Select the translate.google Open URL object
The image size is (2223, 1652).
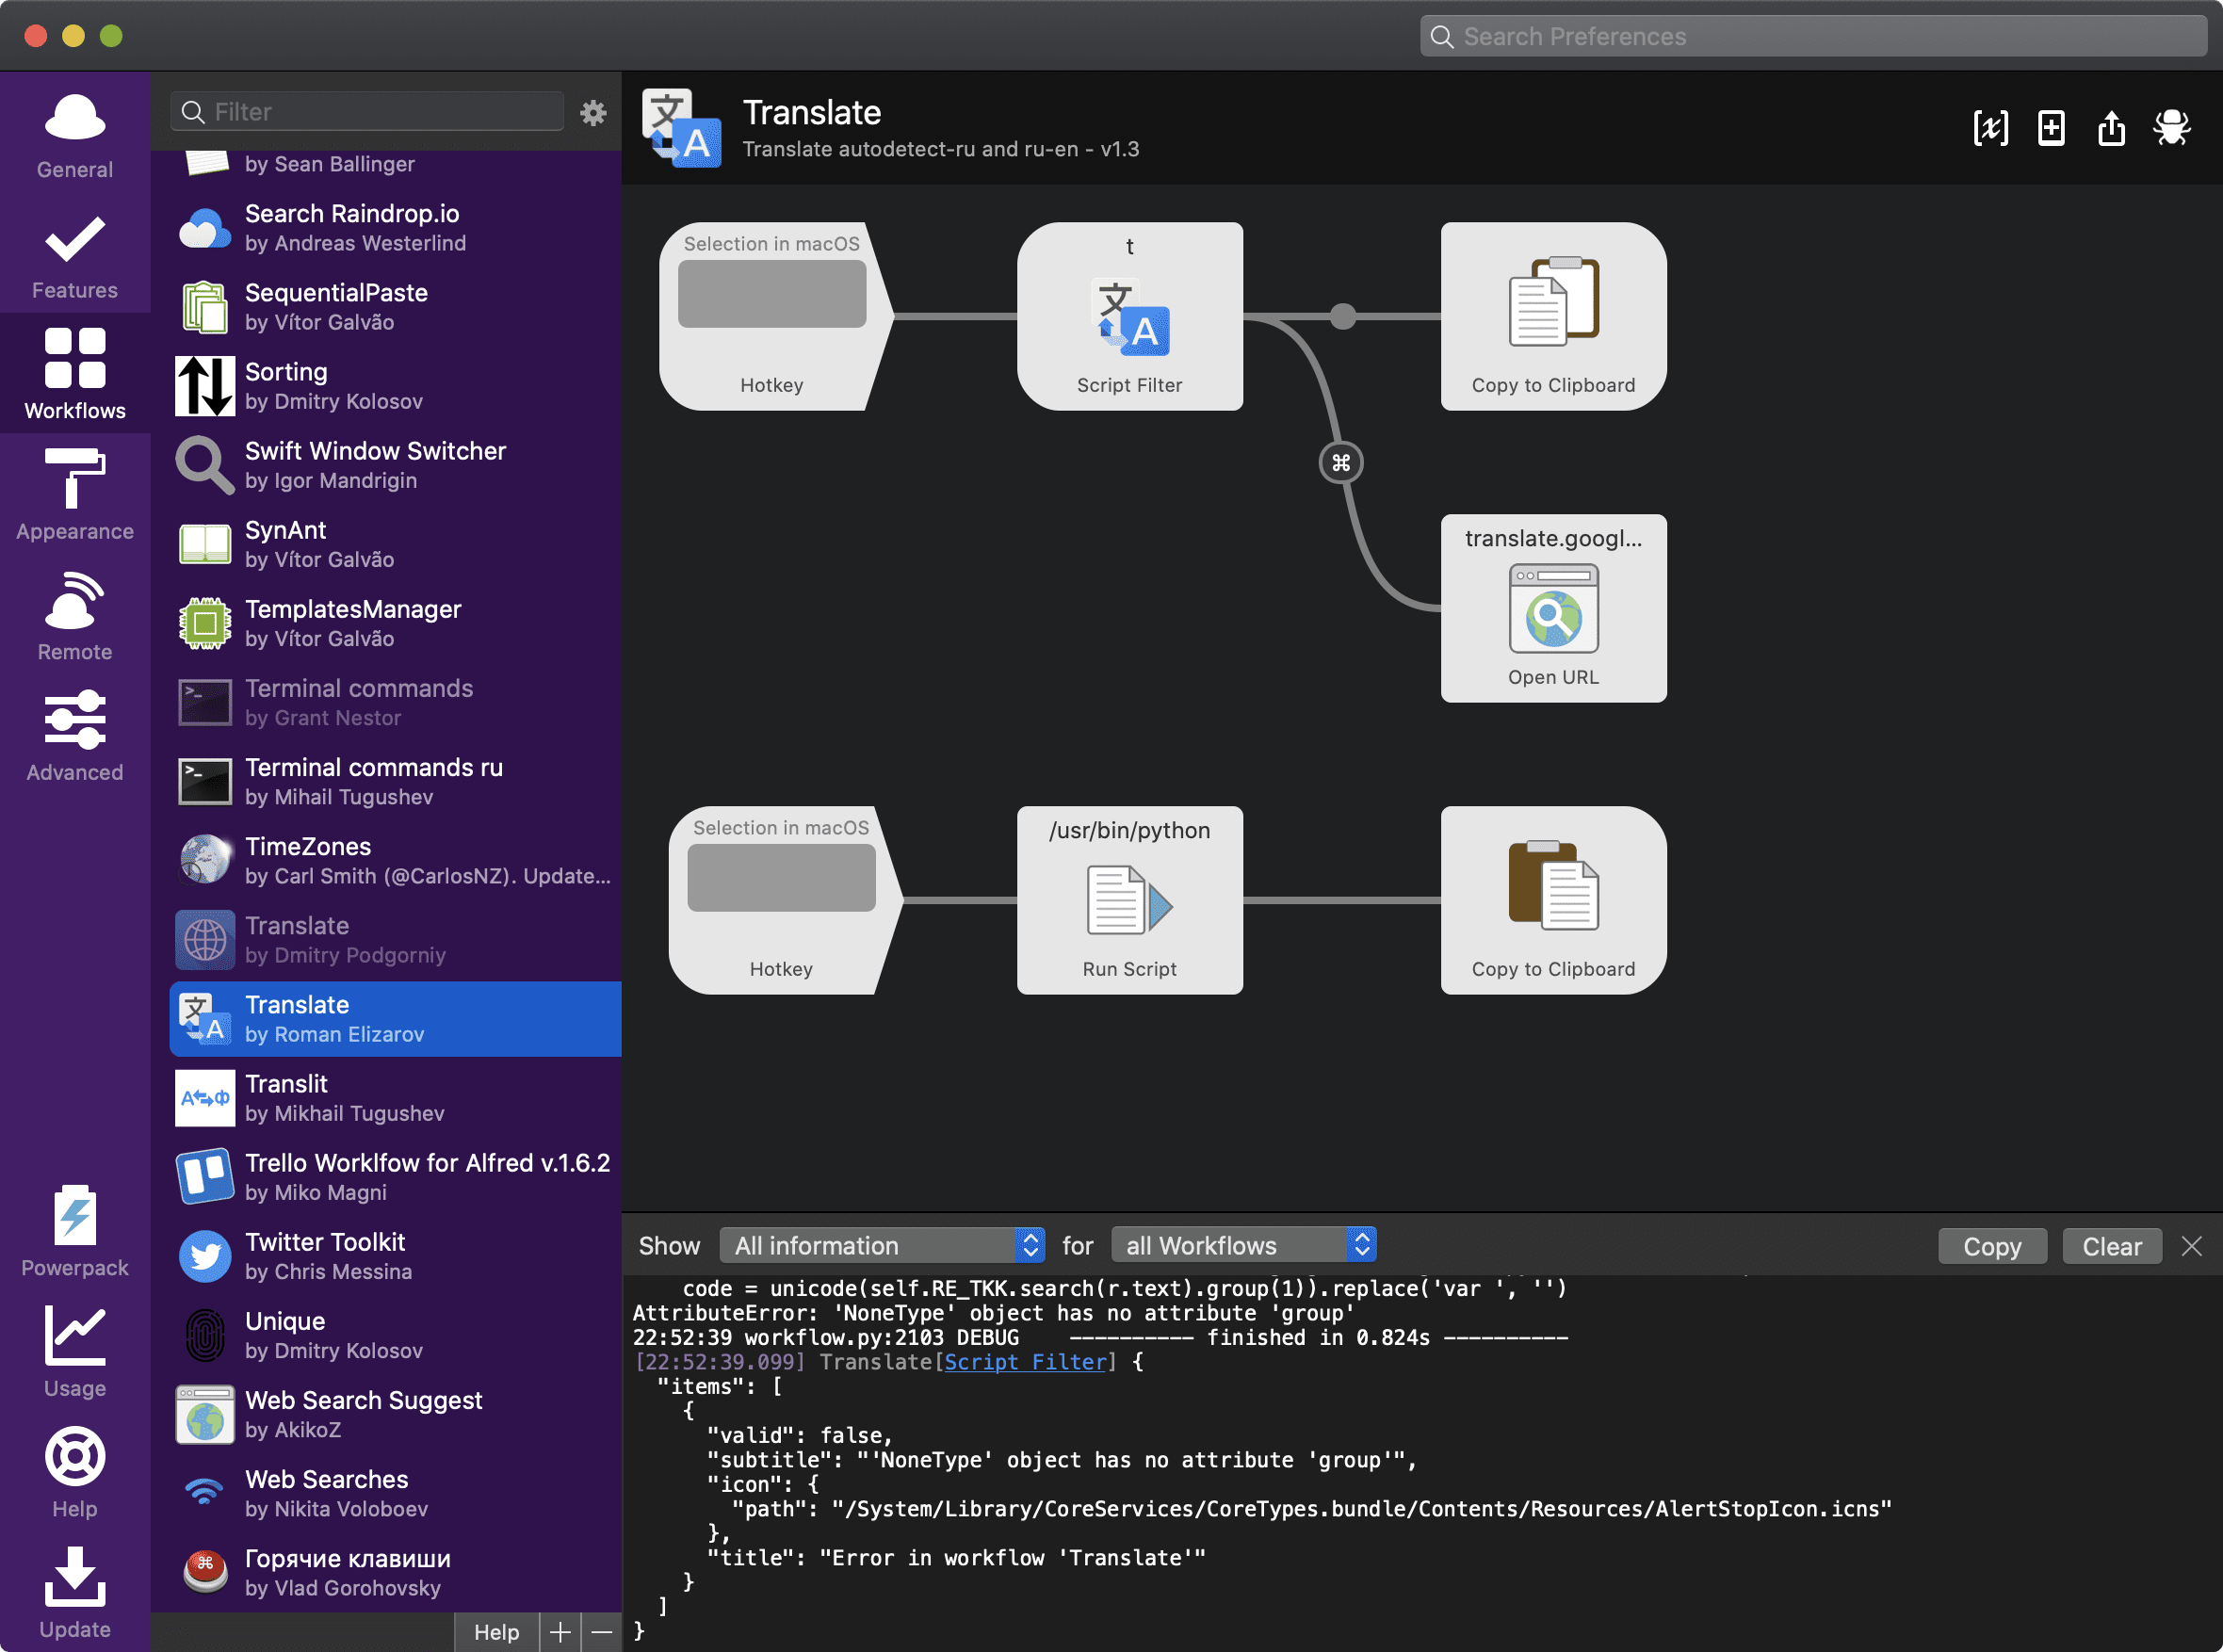pyautogui.click(x=1553, y=608)
